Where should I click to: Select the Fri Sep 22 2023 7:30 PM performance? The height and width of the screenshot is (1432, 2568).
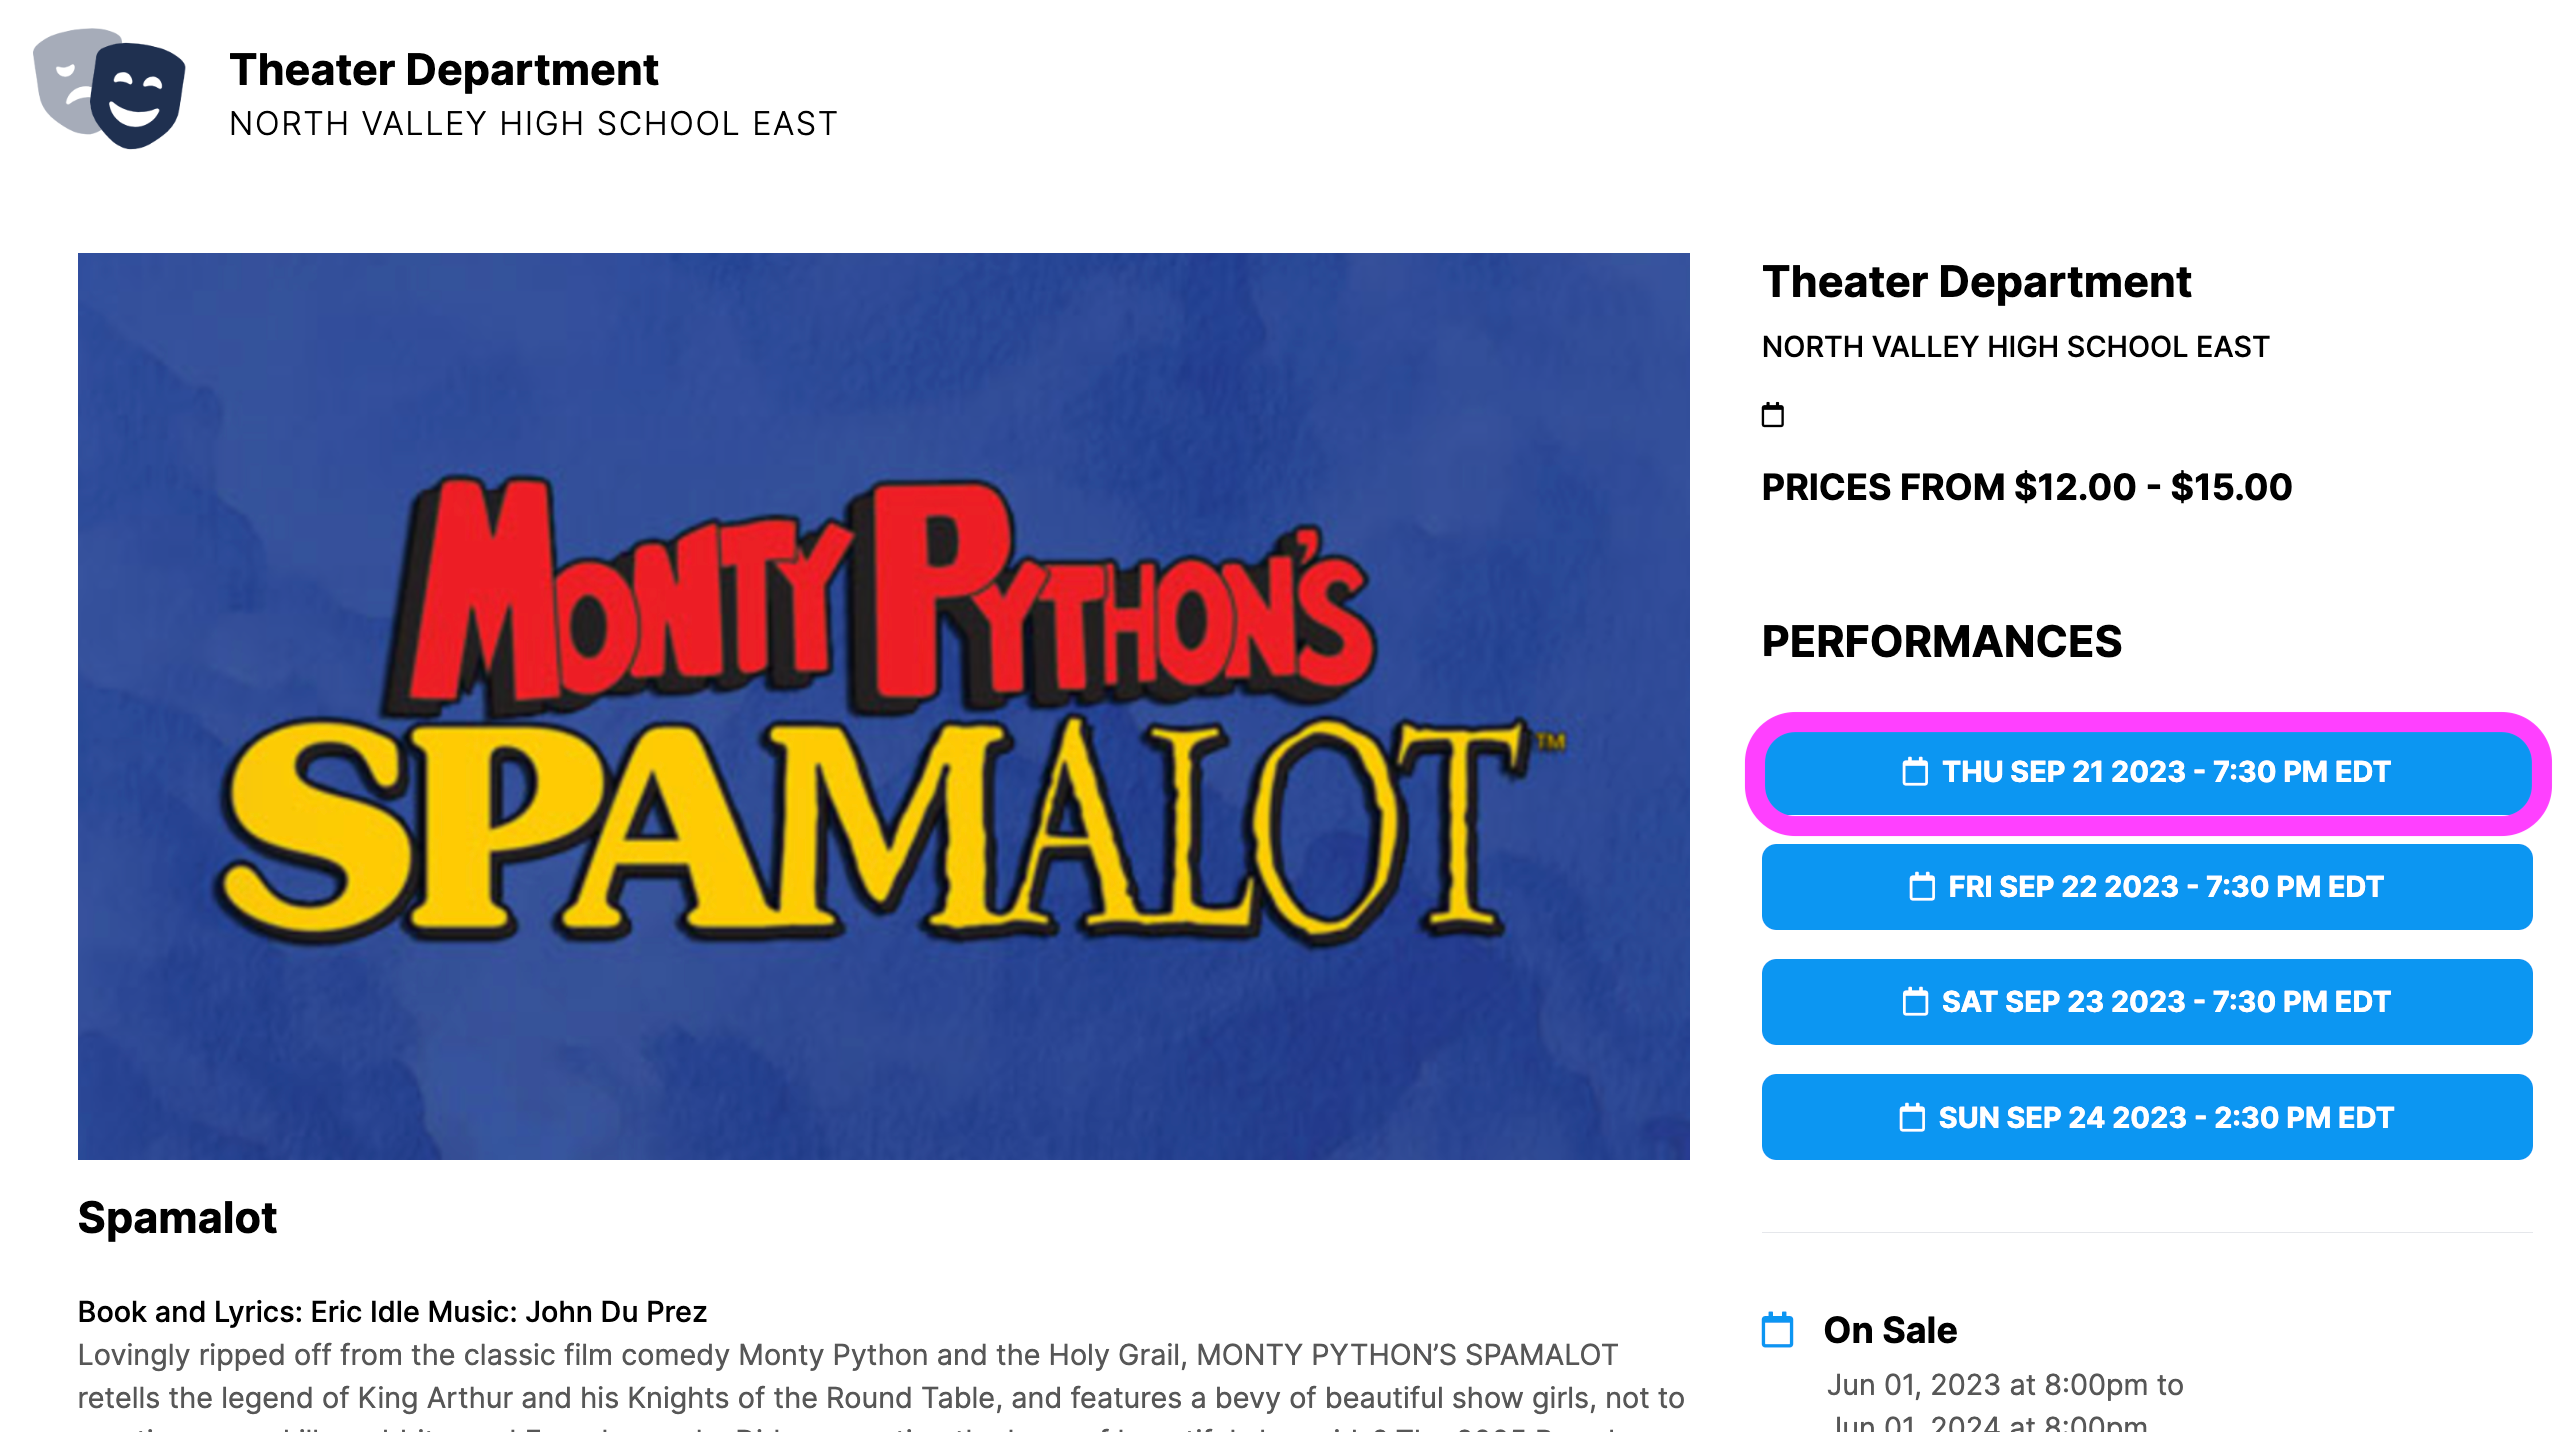(2147, 887)
